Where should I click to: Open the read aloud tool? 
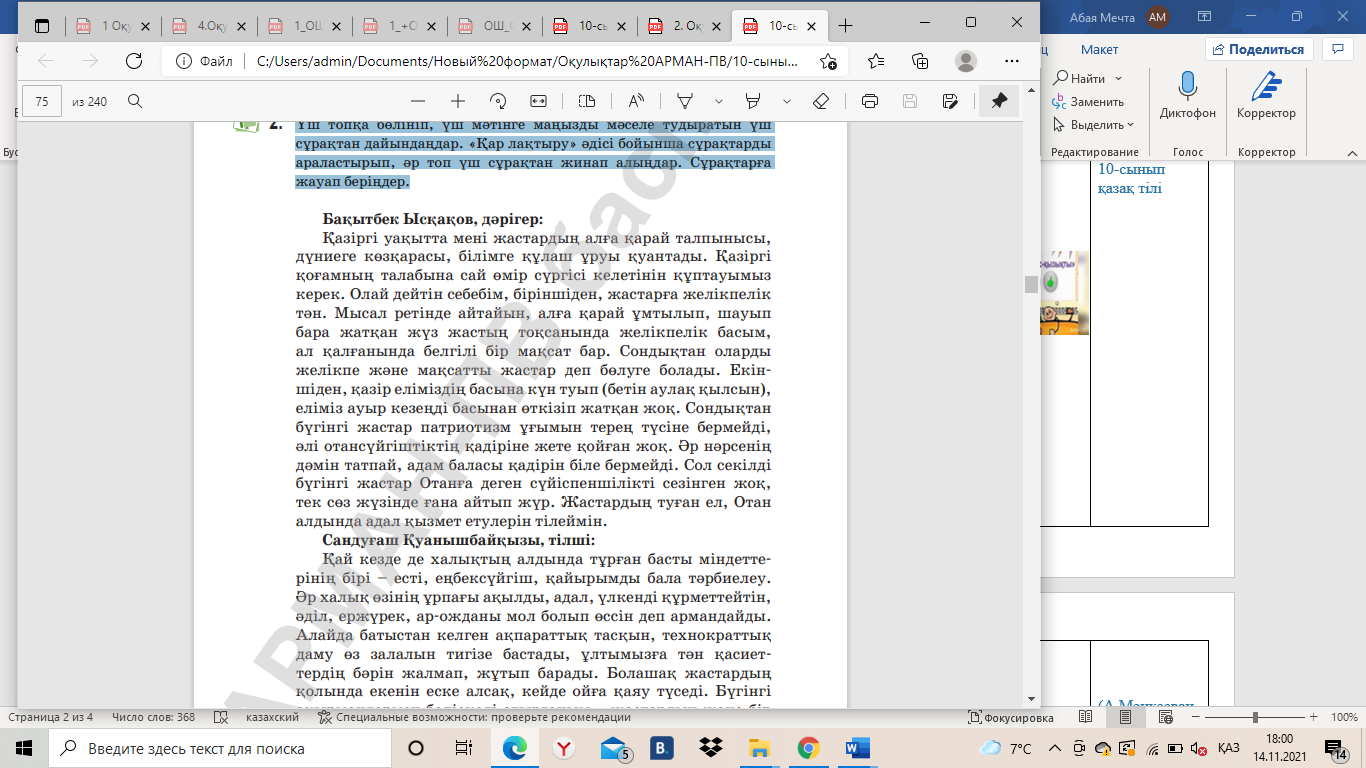[x=636, y=101]
